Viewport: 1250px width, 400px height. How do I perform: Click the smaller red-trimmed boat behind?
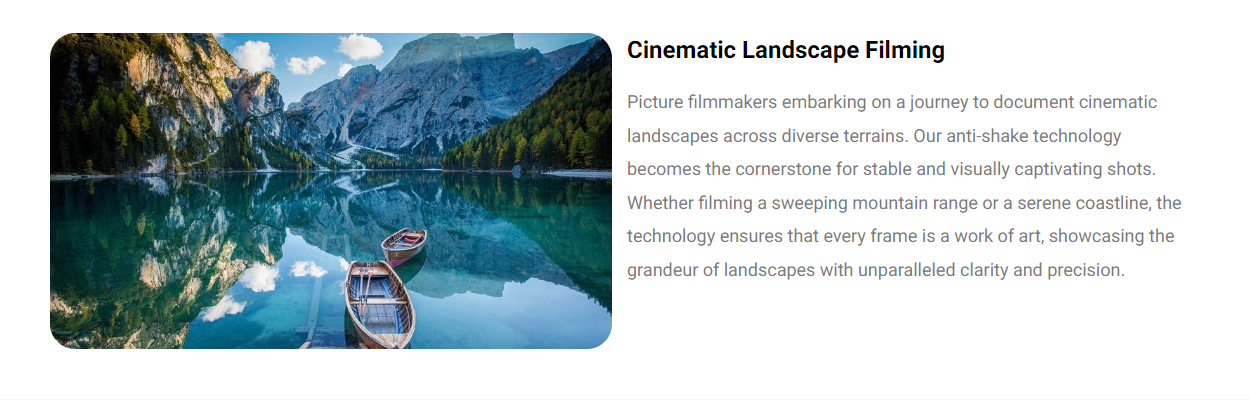click(x=404, y=243)
